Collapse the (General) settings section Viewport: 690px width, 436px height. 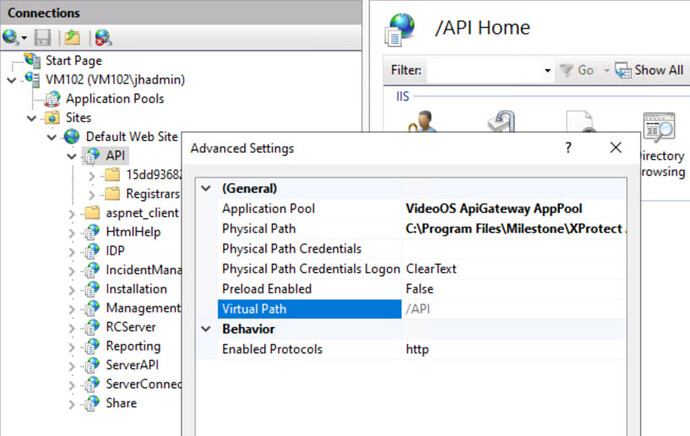(206, 189)
